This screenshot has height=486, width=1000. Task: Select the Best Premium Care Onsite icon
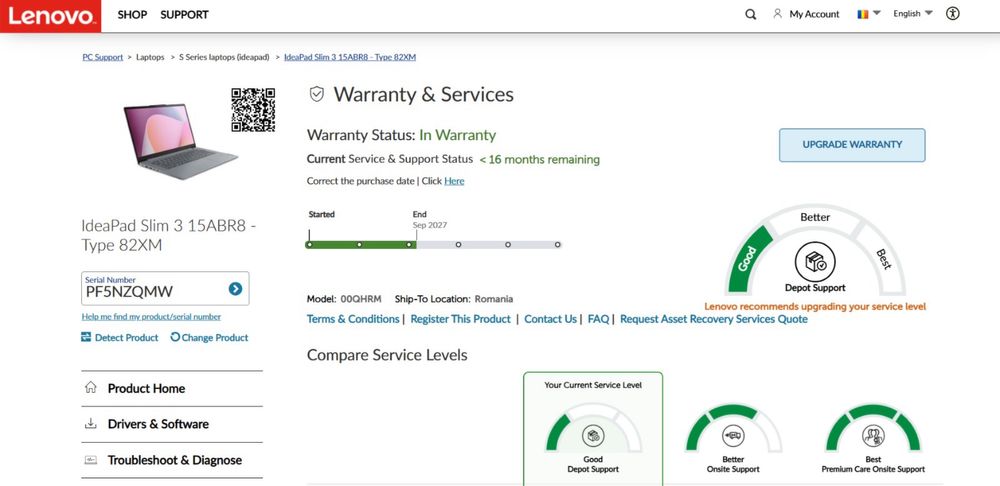pos(873,436)
